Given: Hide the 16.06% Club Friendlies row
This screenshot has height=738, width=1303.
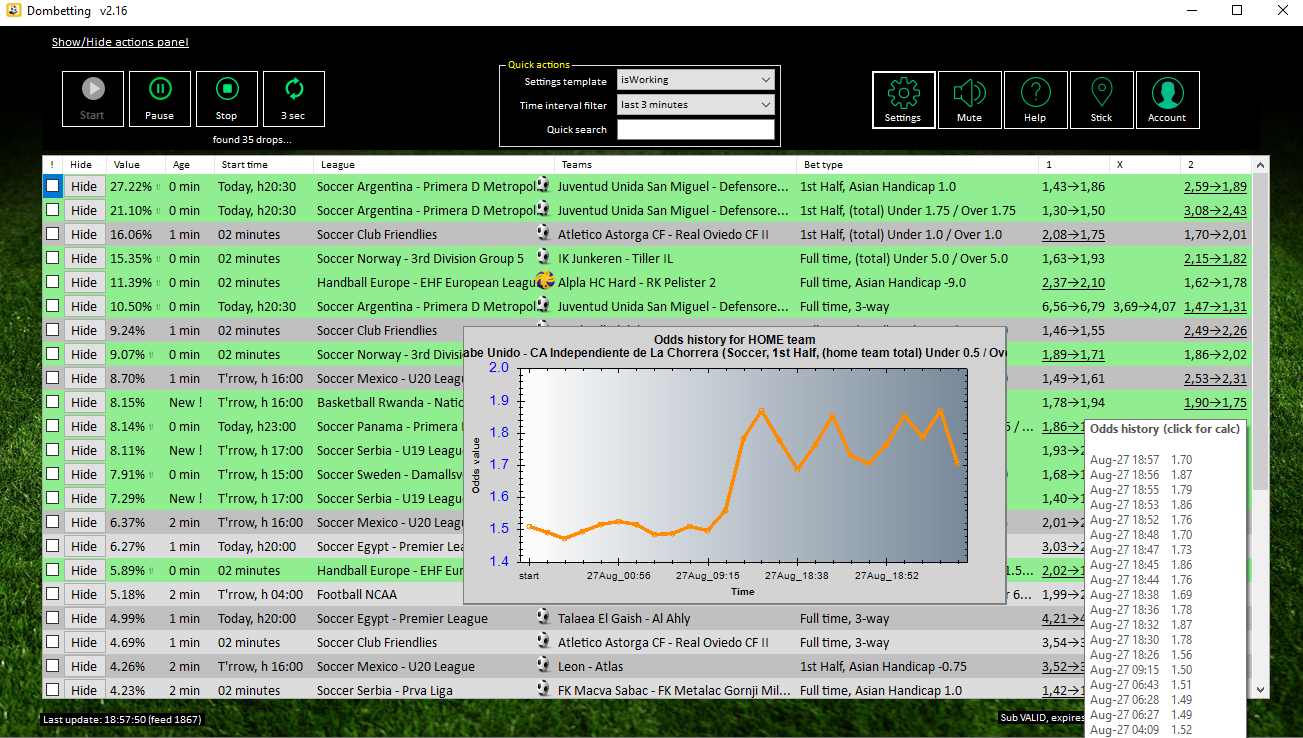Looking at the screenshot, I should coord(84,234).
